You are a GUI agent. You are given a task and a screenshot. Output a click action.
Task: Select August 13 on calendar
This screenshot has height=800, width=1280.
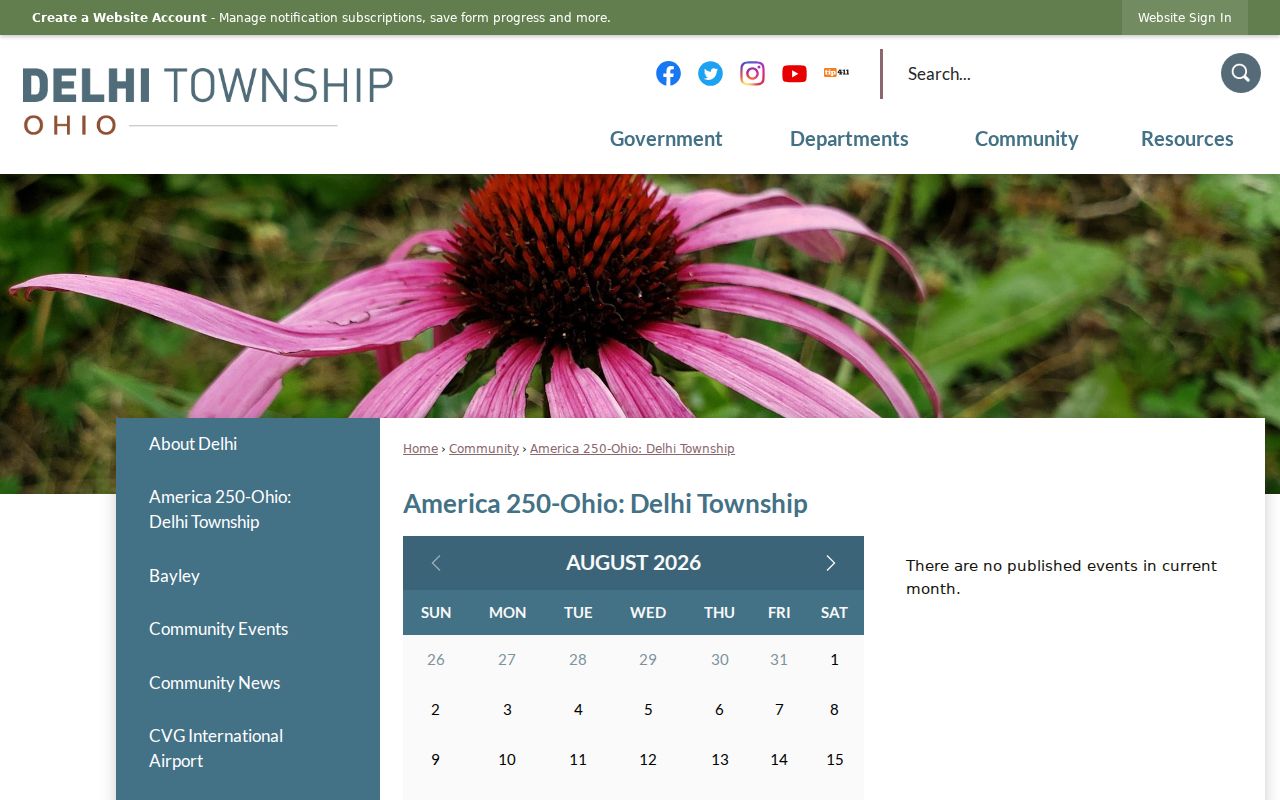click(720, 760)
